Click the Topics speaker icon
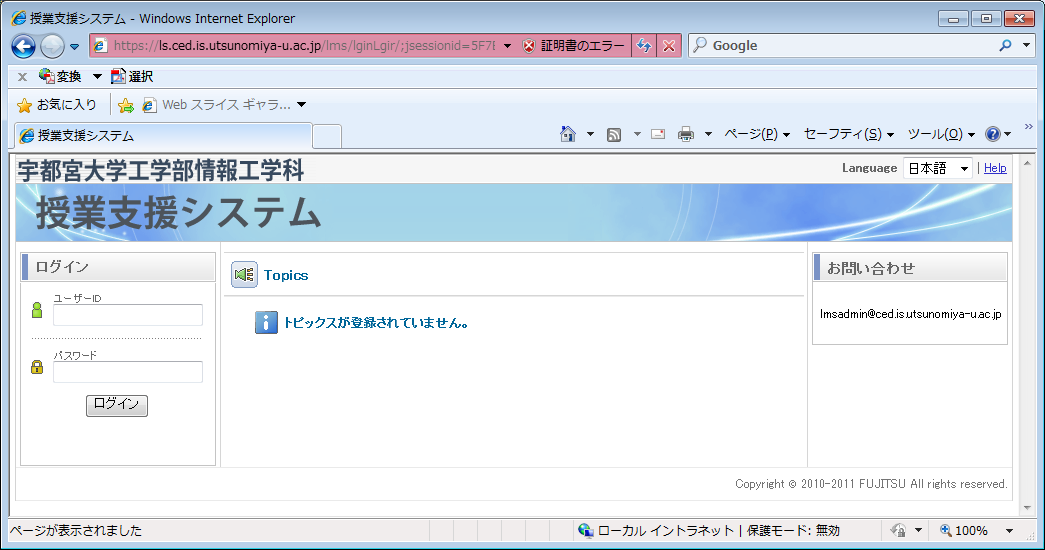Viewport: 1045px width, 550px height. tap(244, 275)
